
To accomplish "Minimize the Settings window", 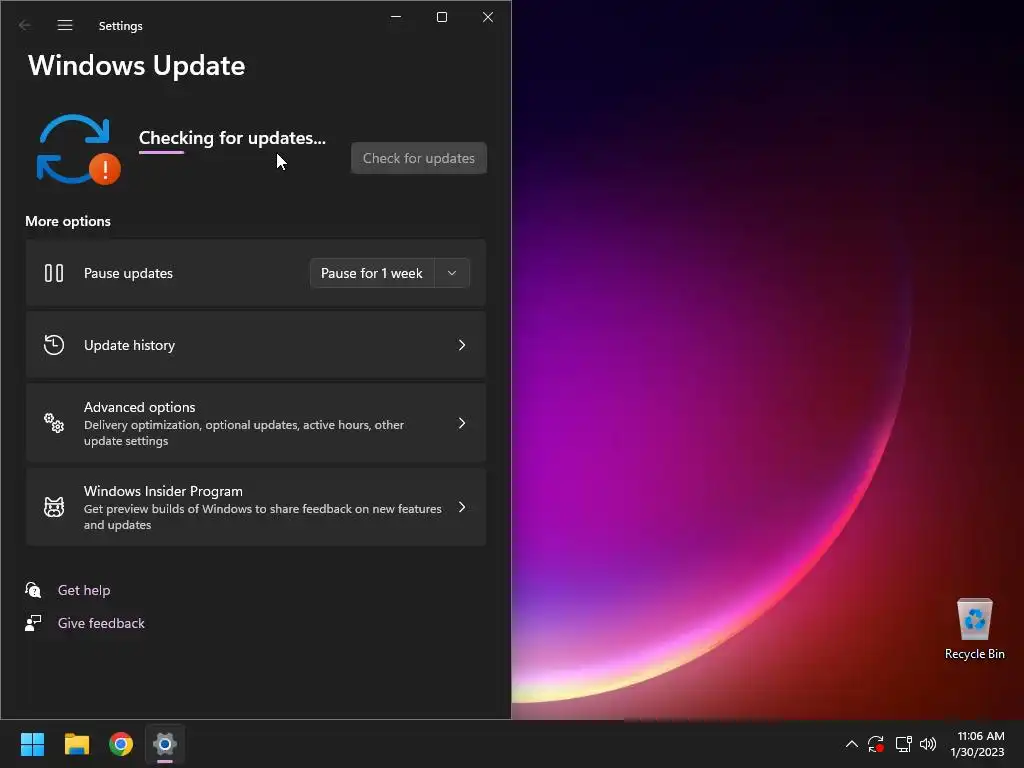I will 396,17.
